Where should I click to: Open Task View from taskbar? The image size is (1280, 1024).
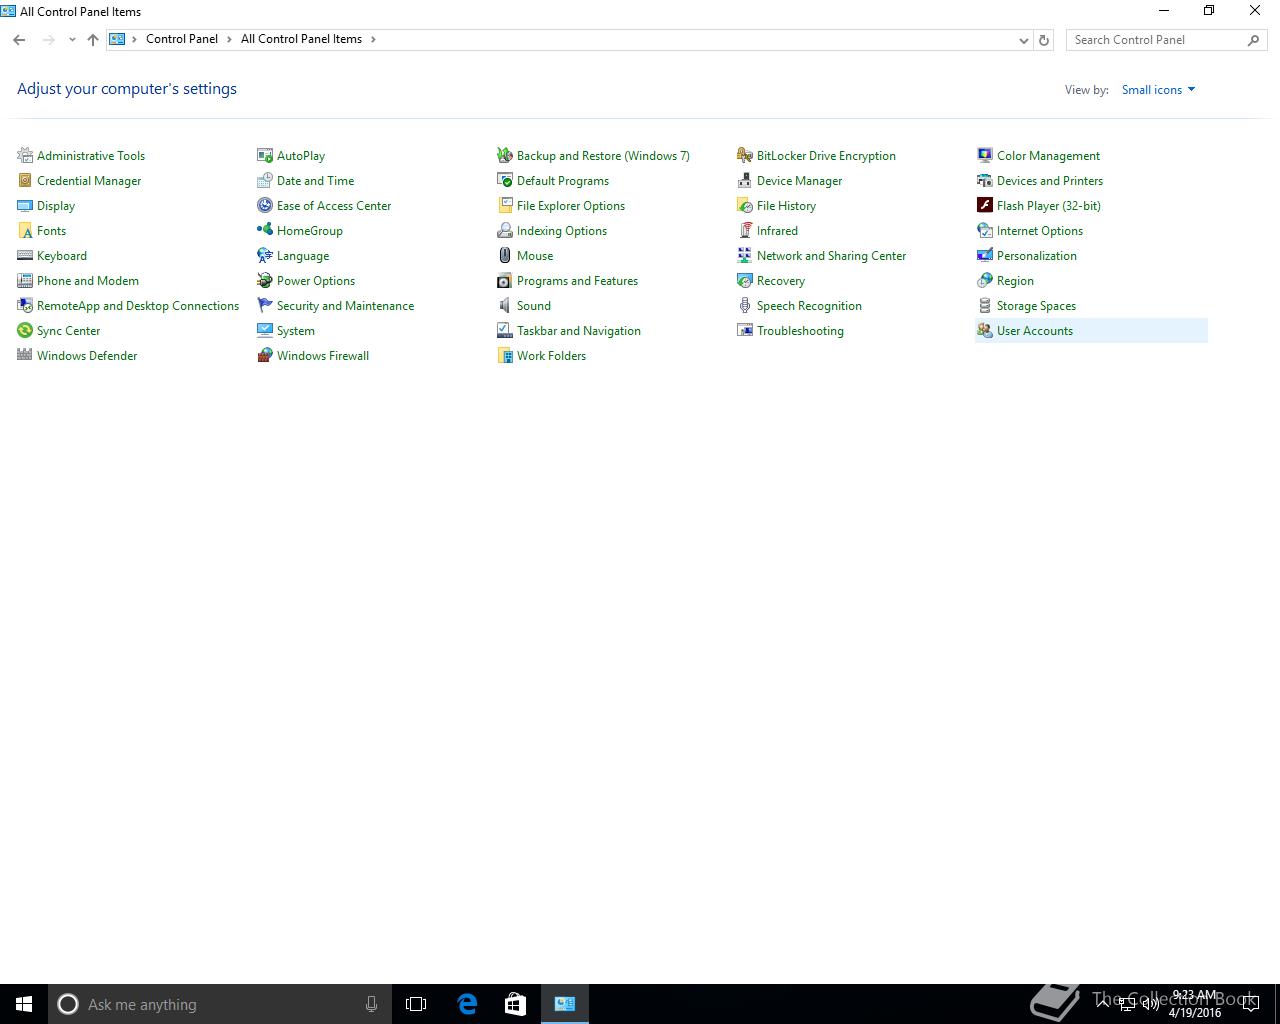416,1004
